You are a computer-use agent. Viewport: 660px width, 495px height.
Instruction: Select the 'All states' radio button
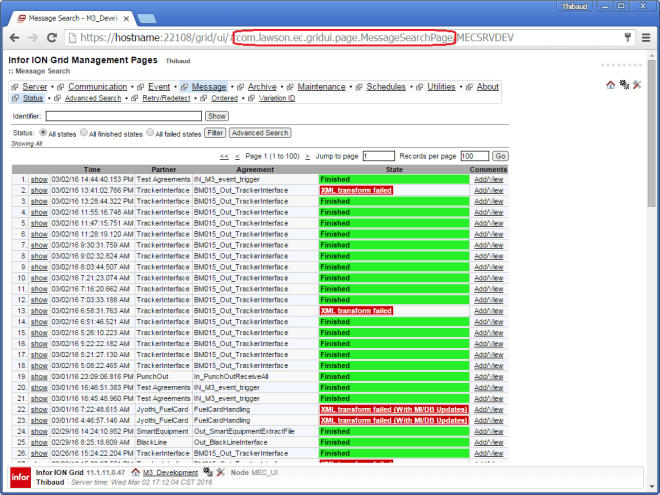click(x=43, y=132)
